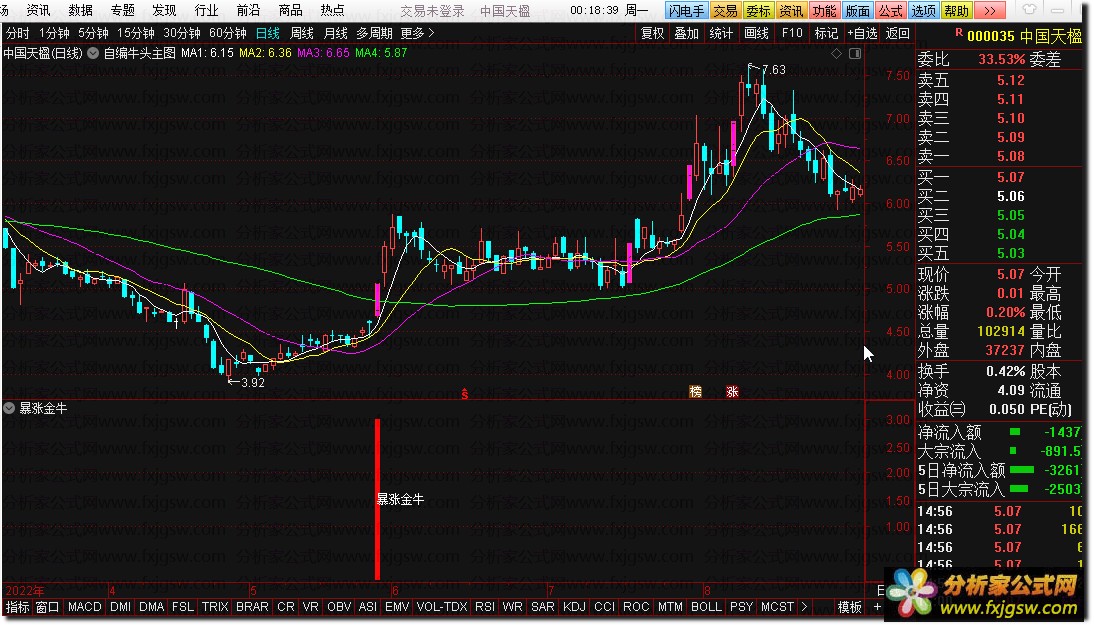Select the MCST indicator tab
This screenshot has width=1094, height=625.
pos(777,607)
